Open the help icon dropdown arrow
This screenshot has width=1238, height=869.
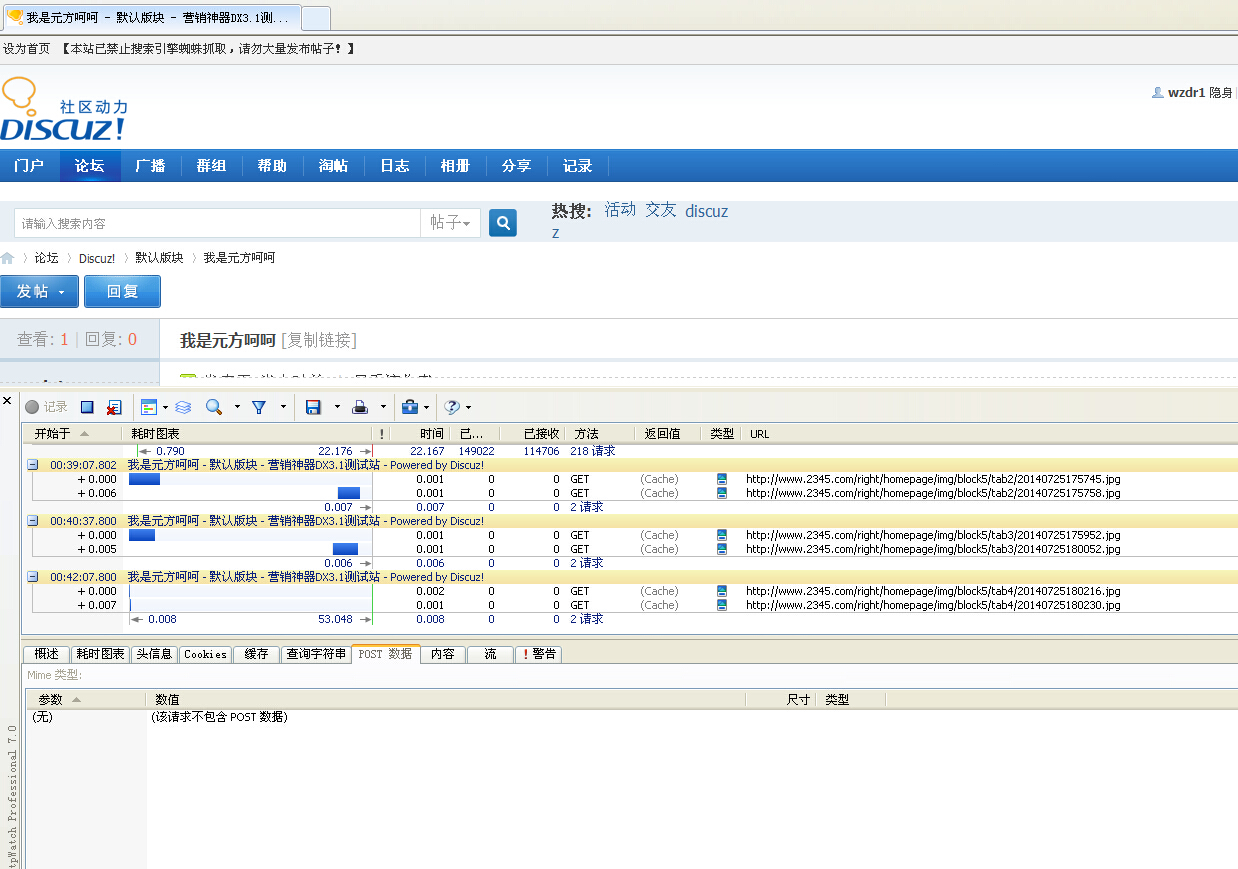[x=468, y=407]
